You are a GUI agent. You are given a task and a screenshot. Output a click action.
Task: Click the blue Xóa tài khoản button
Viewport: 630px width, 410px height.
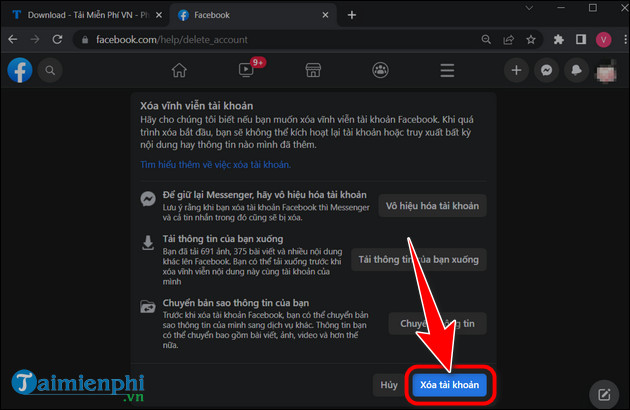(x=449, y=385)
